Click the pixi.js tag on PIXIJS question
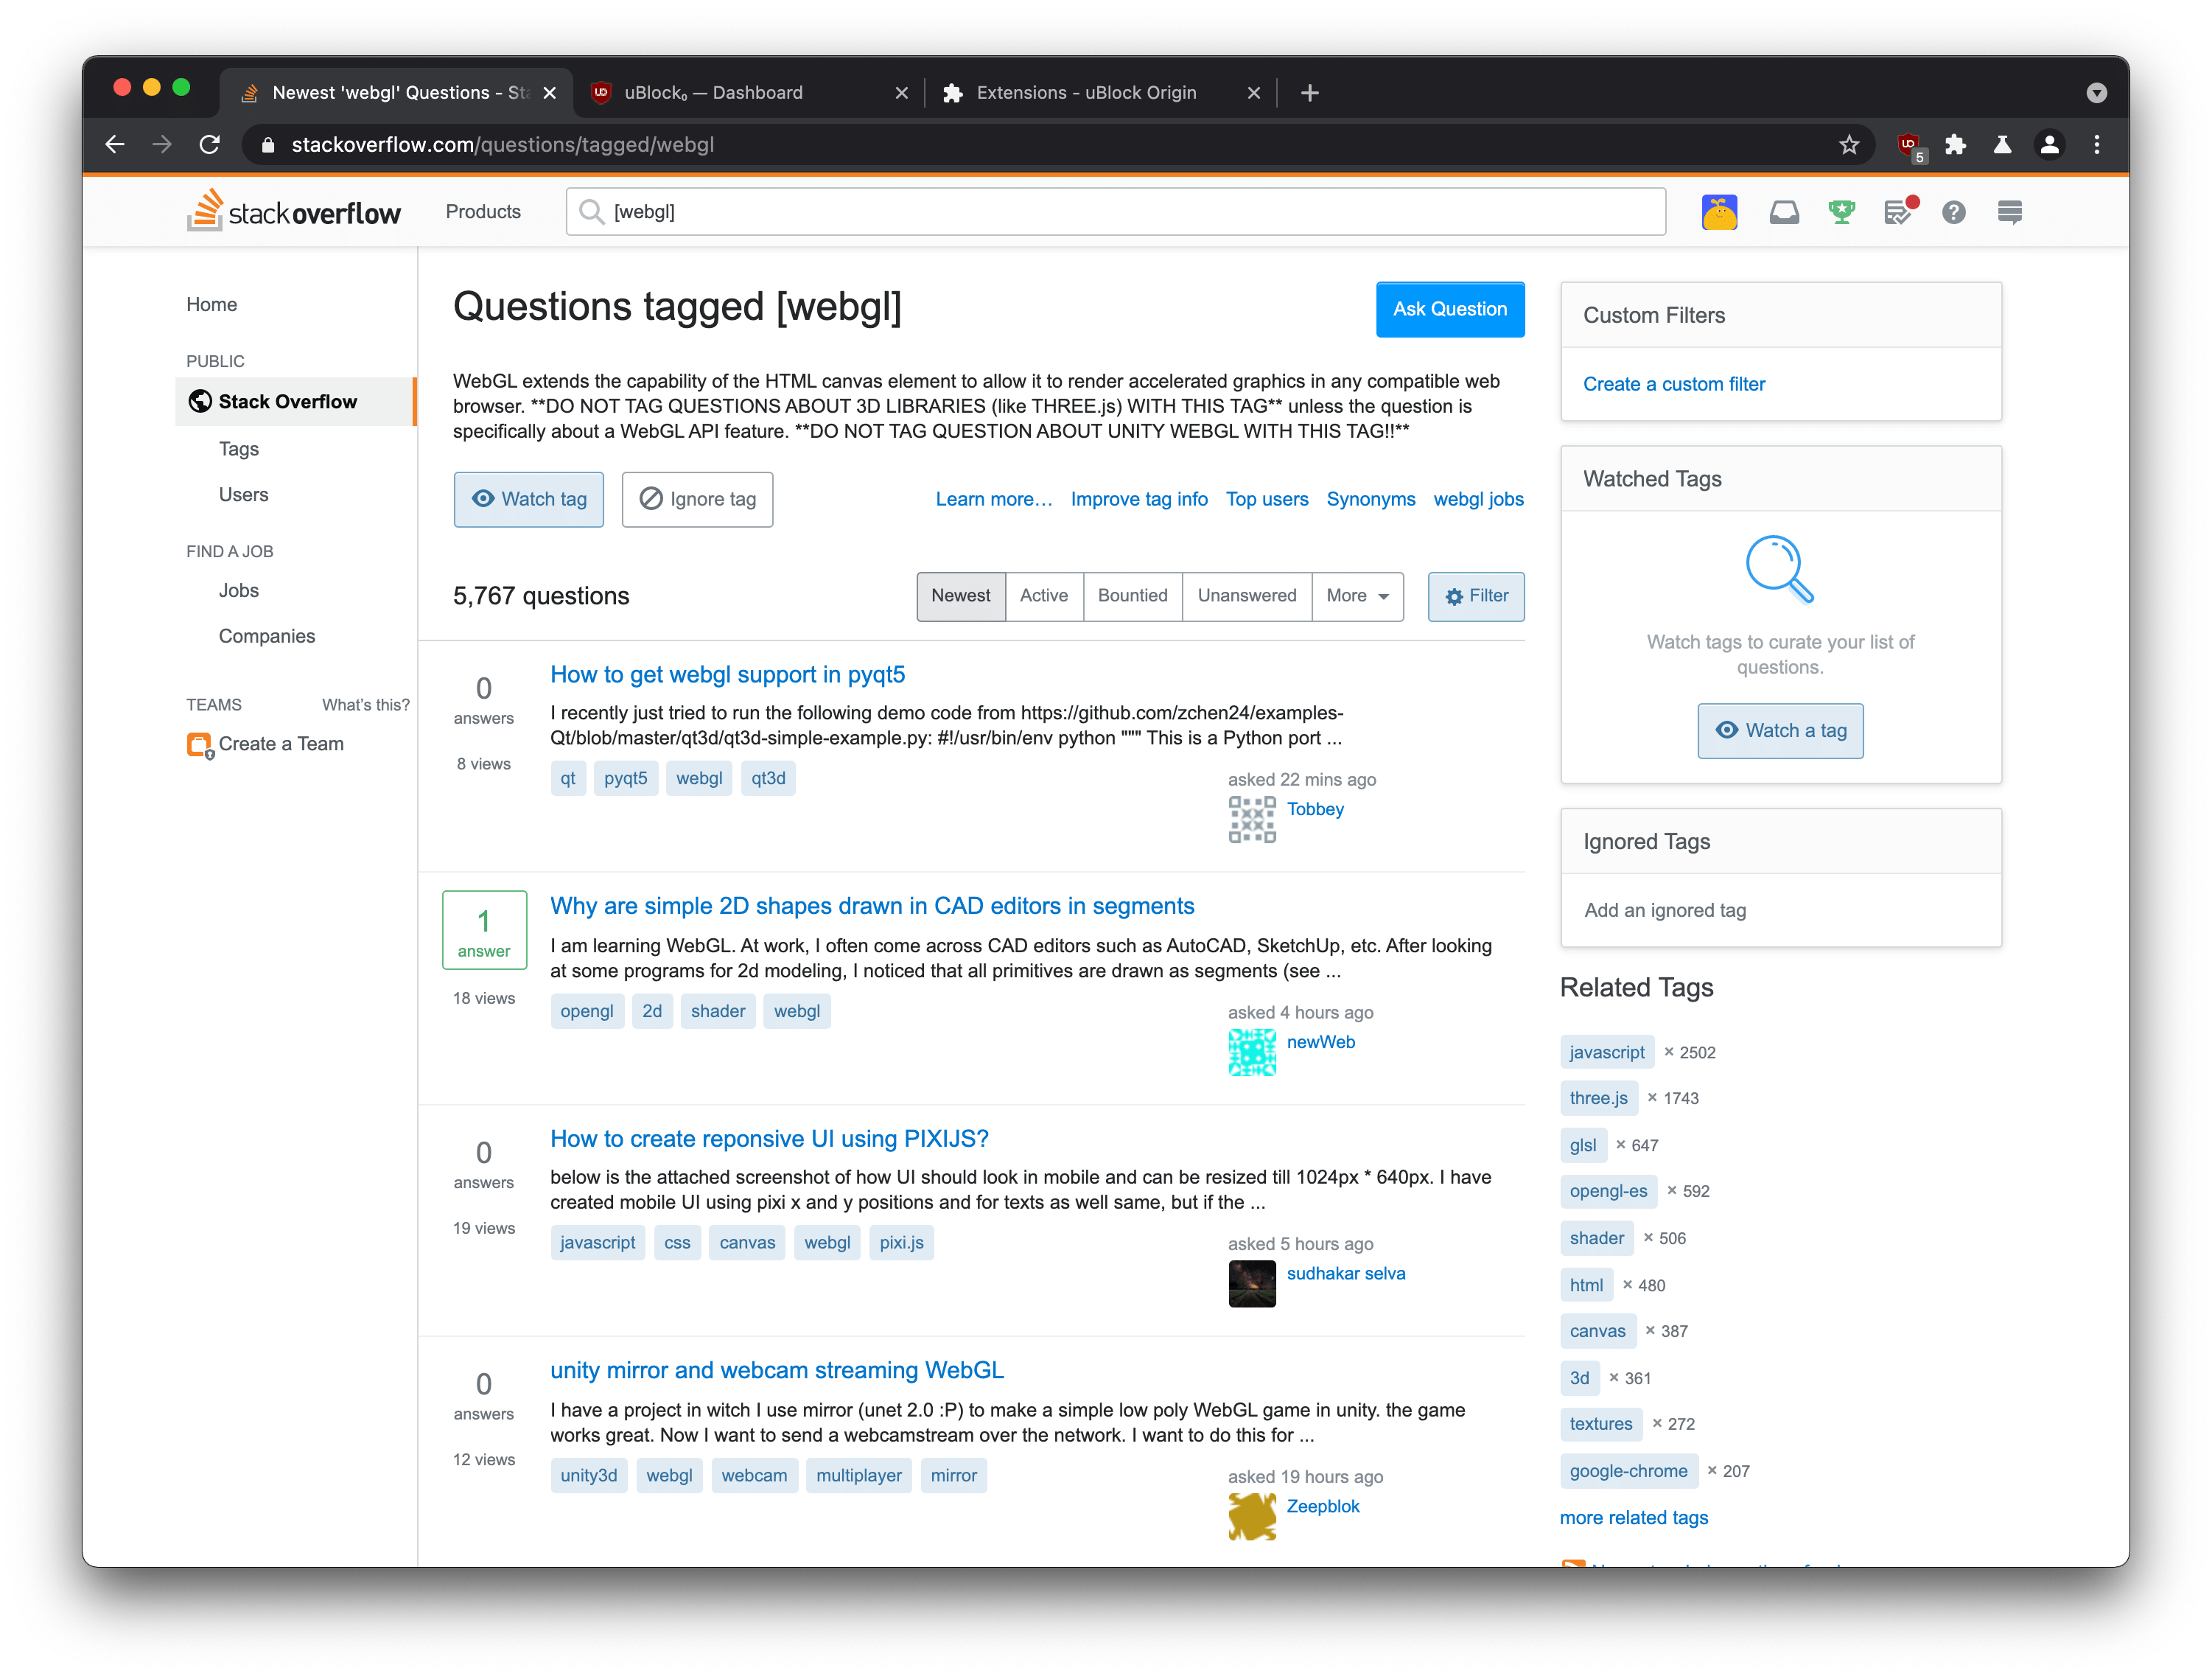The image size is (2212, 1676). [901, 1243]
